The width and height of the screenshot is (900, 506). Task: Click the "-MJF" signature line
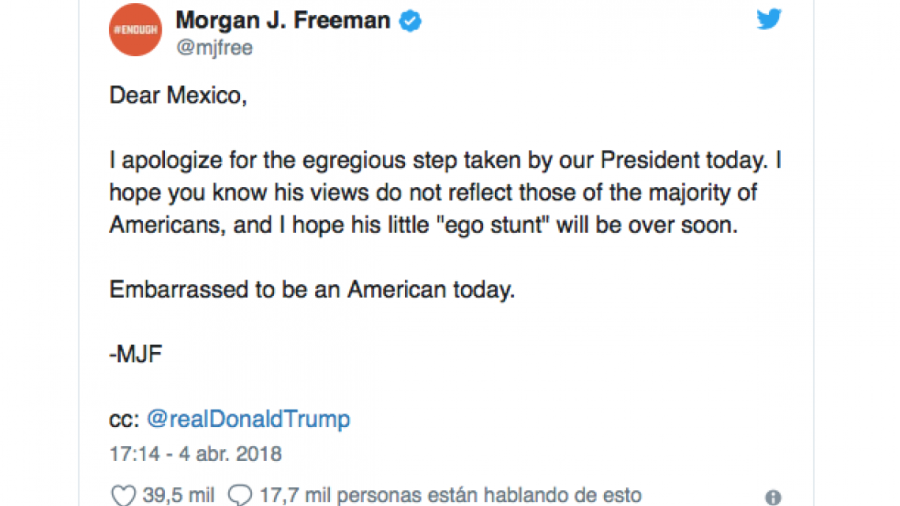point(135,354)
